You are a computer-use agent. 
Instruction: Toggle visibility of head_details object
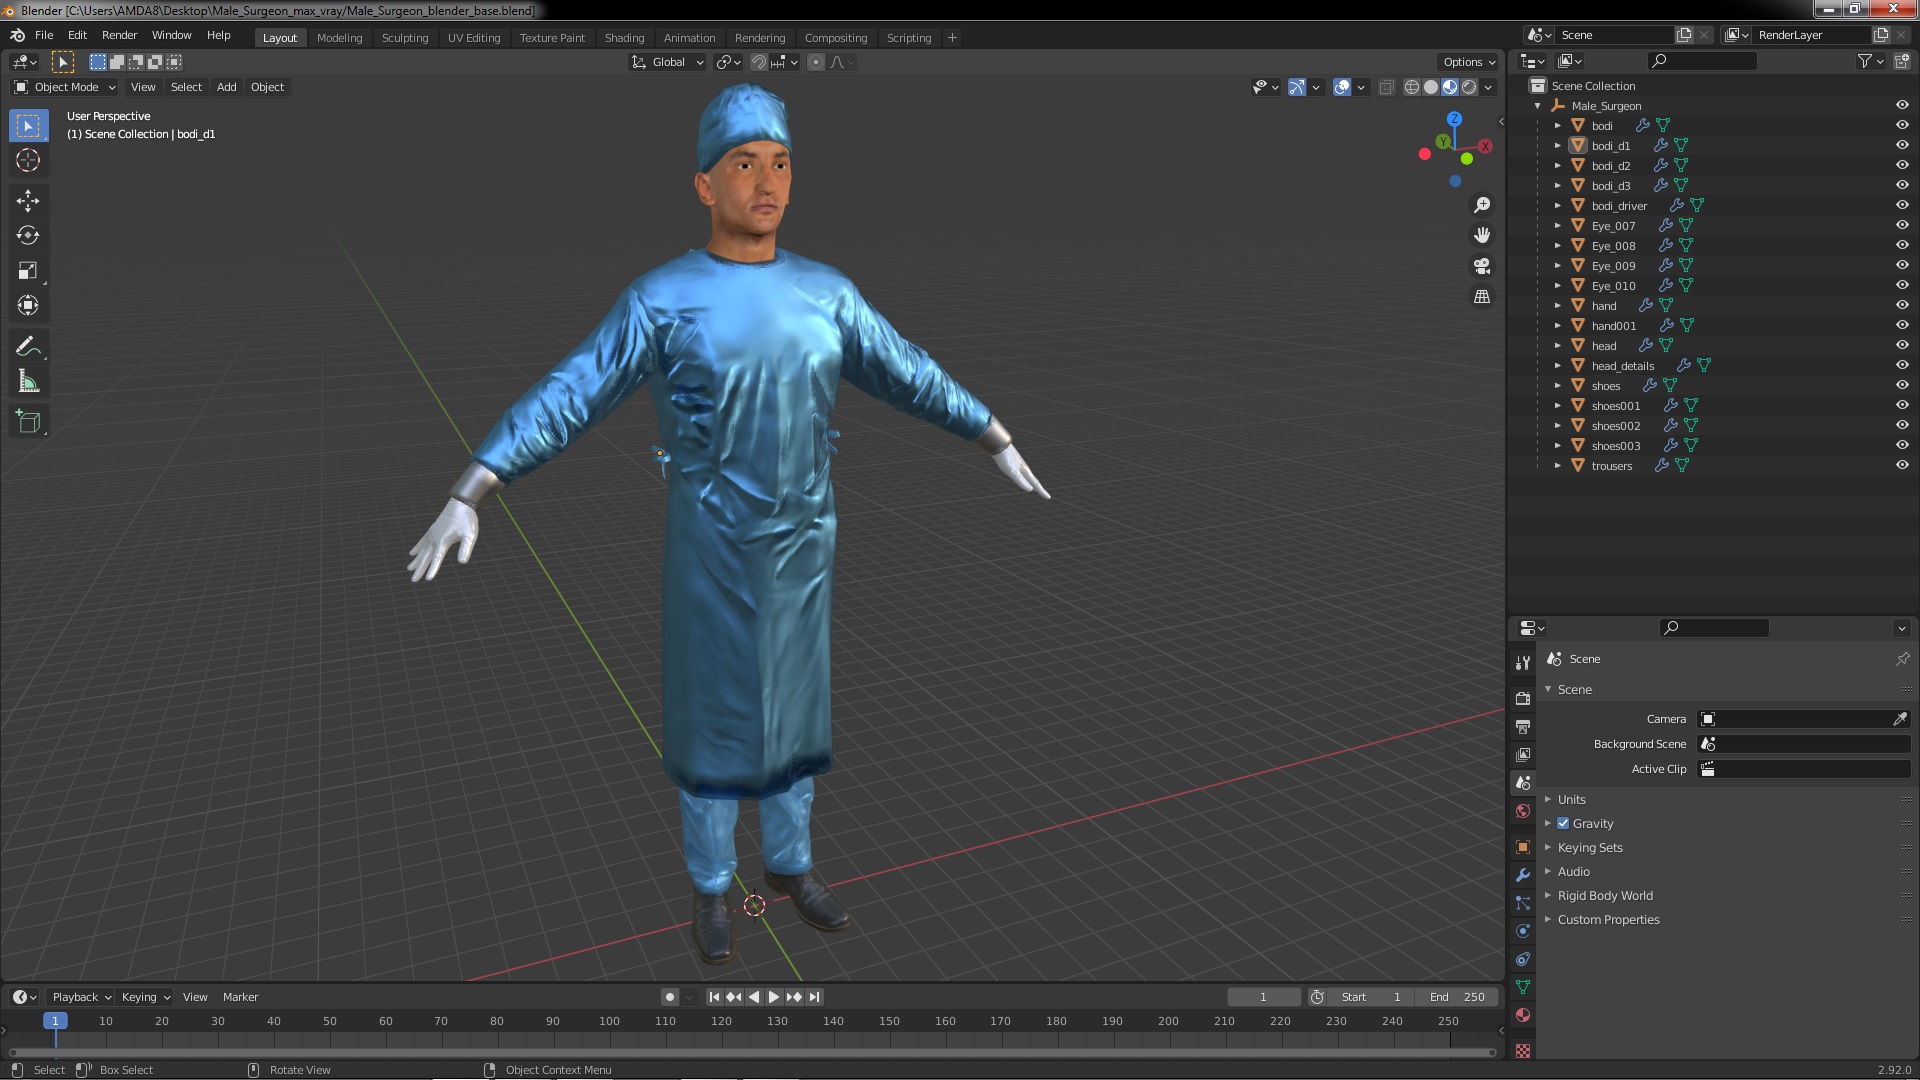pyautogui.click(x=1902, y=366)
